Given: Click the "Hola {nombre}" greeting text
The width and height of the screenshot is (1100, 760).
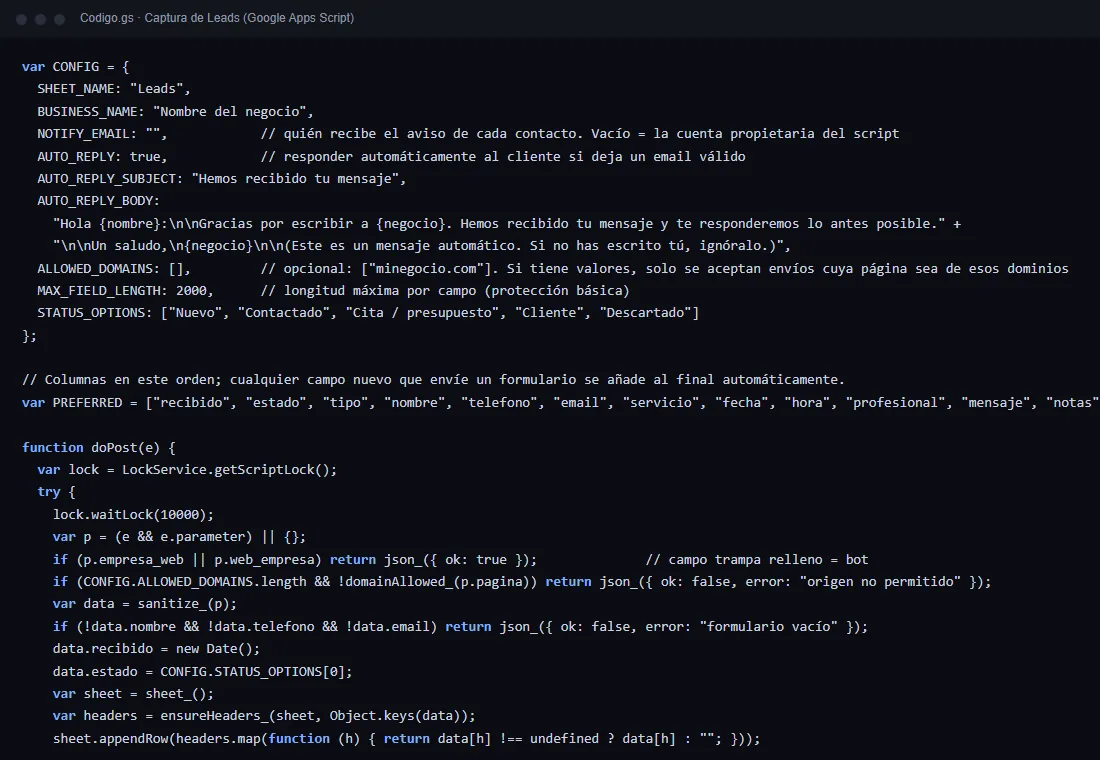Looking at the screenshot, I should pos(111,223).
